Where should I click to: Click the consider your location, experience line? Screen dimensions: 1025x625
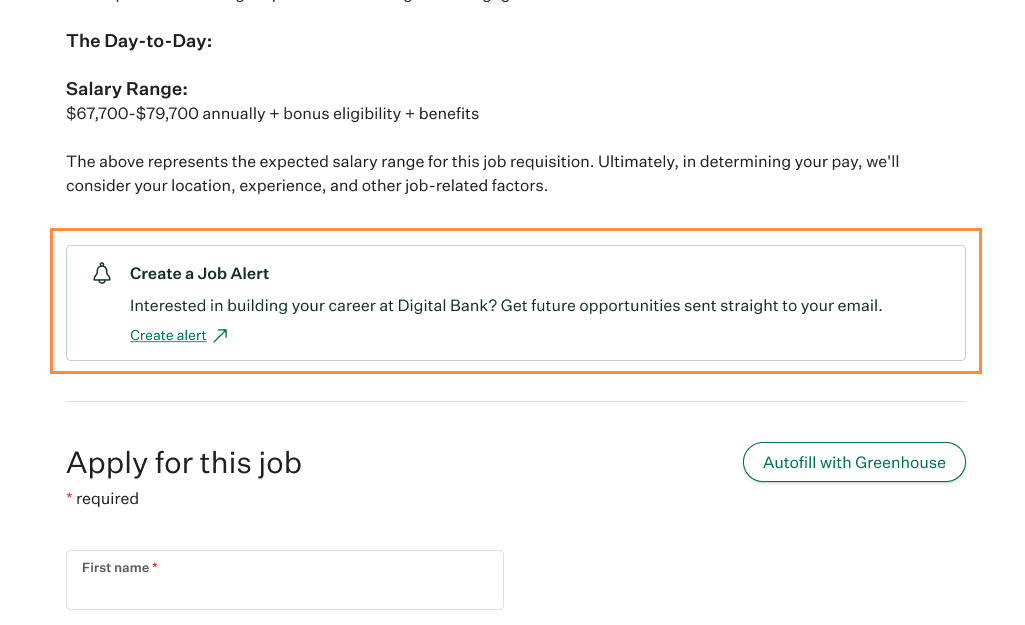tap(307, 186)
